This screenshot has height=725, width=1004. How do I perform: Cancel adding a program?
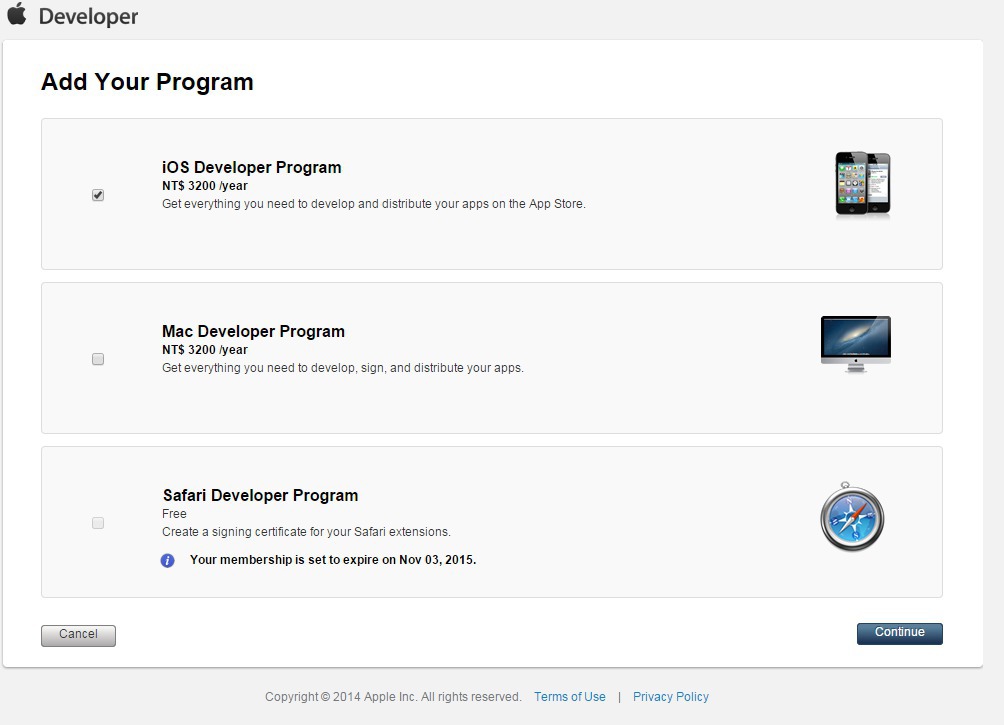78,635
